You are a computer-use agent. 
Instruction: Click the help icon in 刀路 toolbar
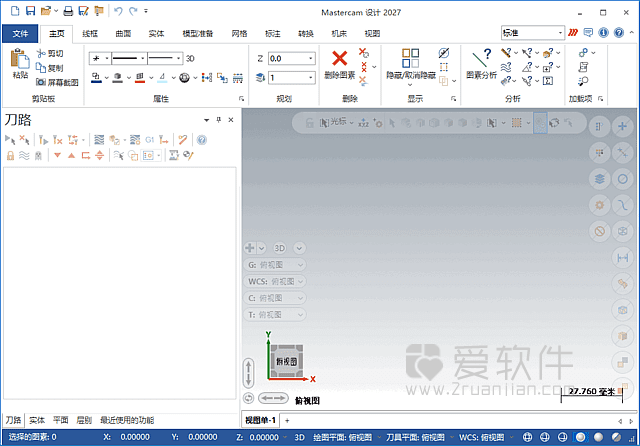coord(202,140)
